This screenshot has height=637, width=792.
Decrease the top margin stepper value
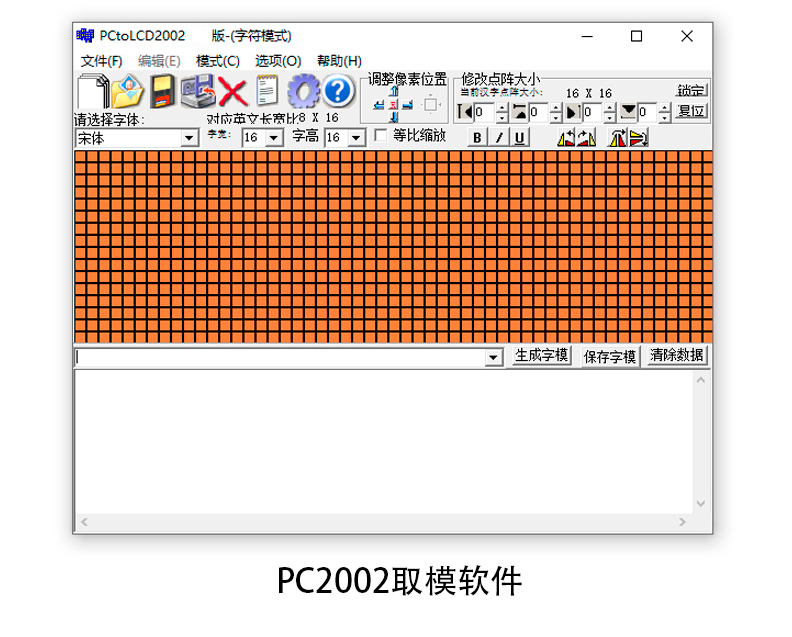tap(556, 117)
